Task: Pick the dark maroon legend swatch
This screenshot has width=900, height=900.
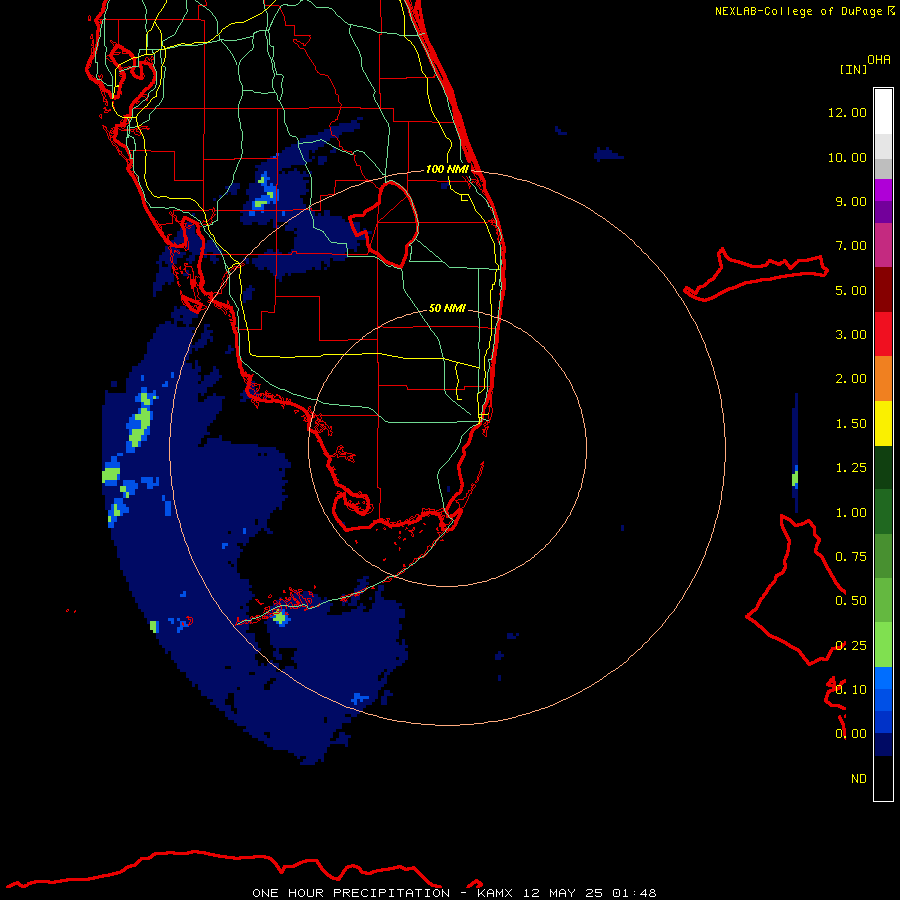Action: click(883, 290)
